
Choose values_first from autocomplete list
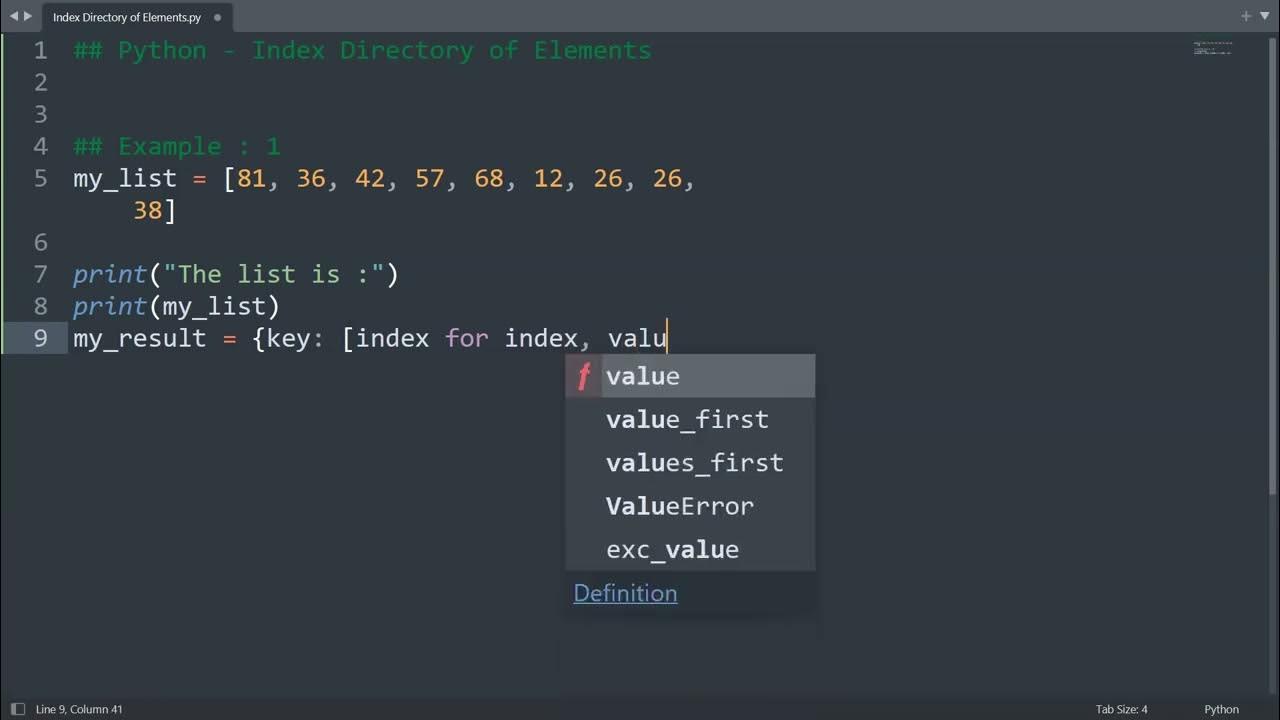pyautogui.click(x=694, y=463)
